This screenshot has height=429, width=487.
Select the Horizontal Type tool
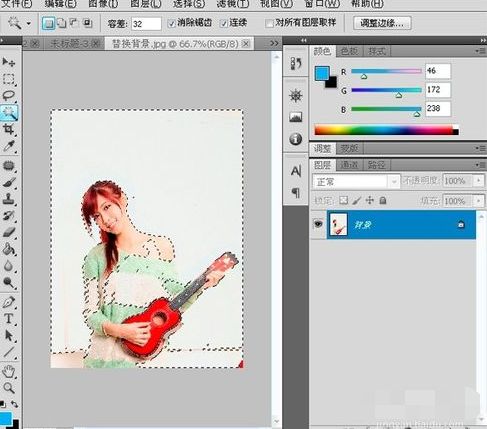[x=8, y=319]
